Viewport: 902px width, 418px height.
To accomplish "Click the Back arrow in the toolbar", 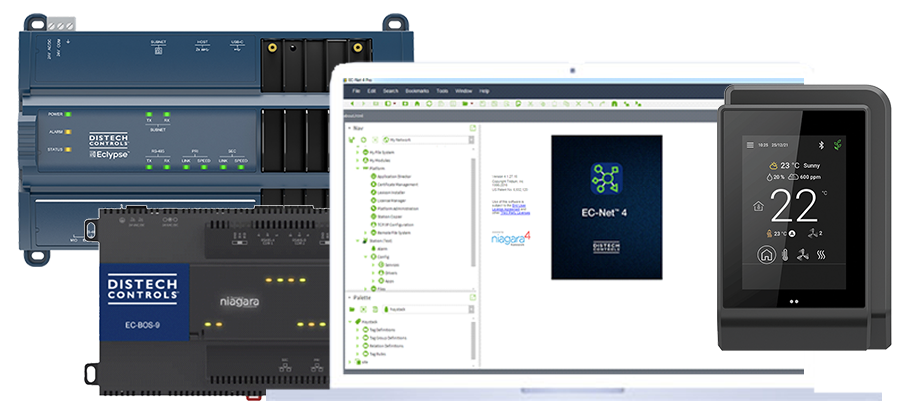I will [353, 104].
